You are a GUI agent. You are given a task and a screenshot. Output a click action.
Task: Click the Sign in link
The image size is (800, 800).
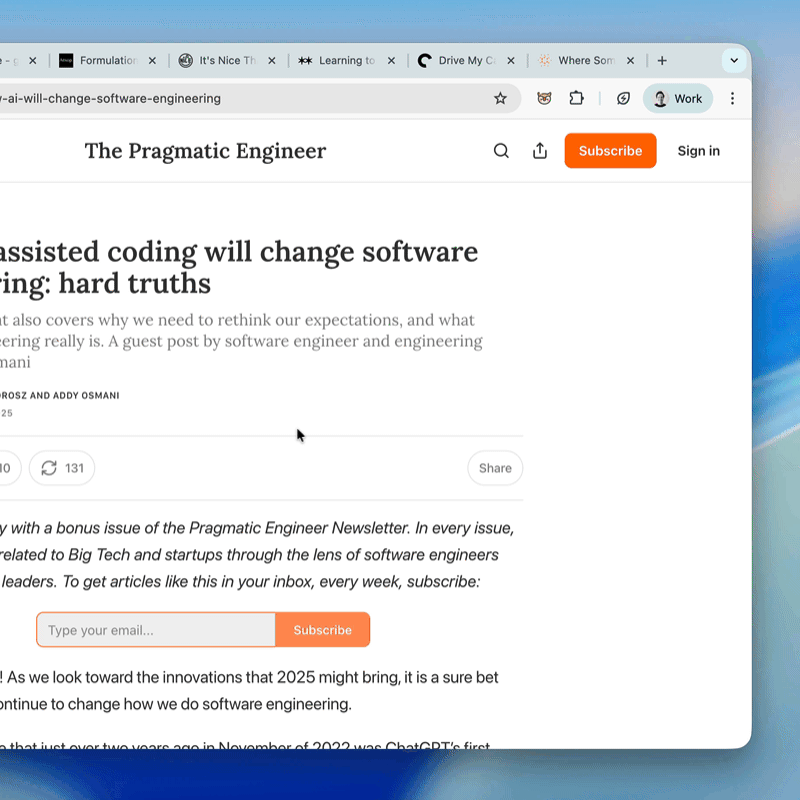(x=698, y=151)
